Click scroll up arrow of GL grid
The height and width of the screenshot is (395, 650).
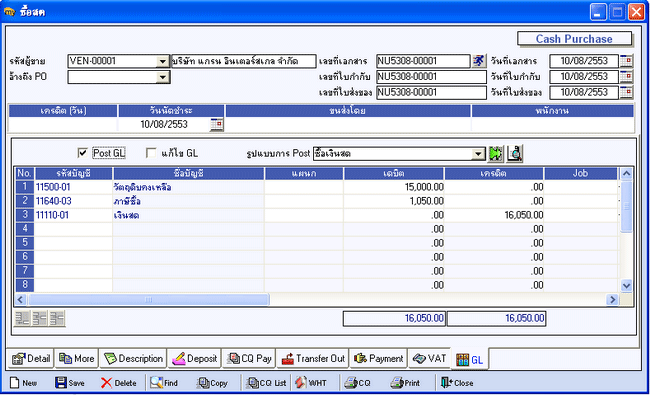(626, 174)
